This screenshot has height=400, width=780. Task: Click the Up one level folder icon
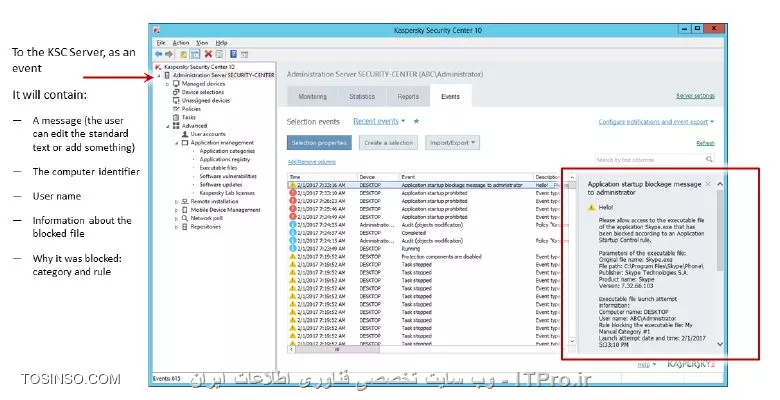coord(184,54)
